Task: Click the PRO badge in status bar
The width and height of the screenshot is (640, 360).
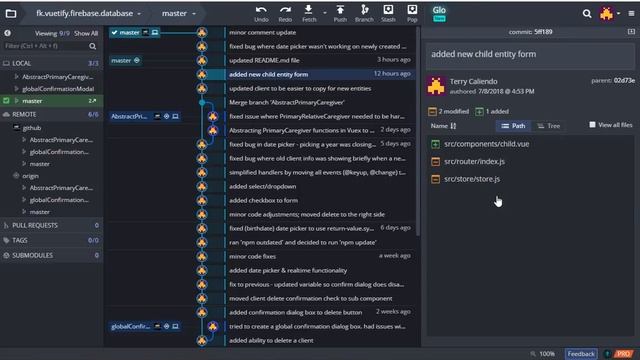Action: pyautogui.click(x=623, y=354)
